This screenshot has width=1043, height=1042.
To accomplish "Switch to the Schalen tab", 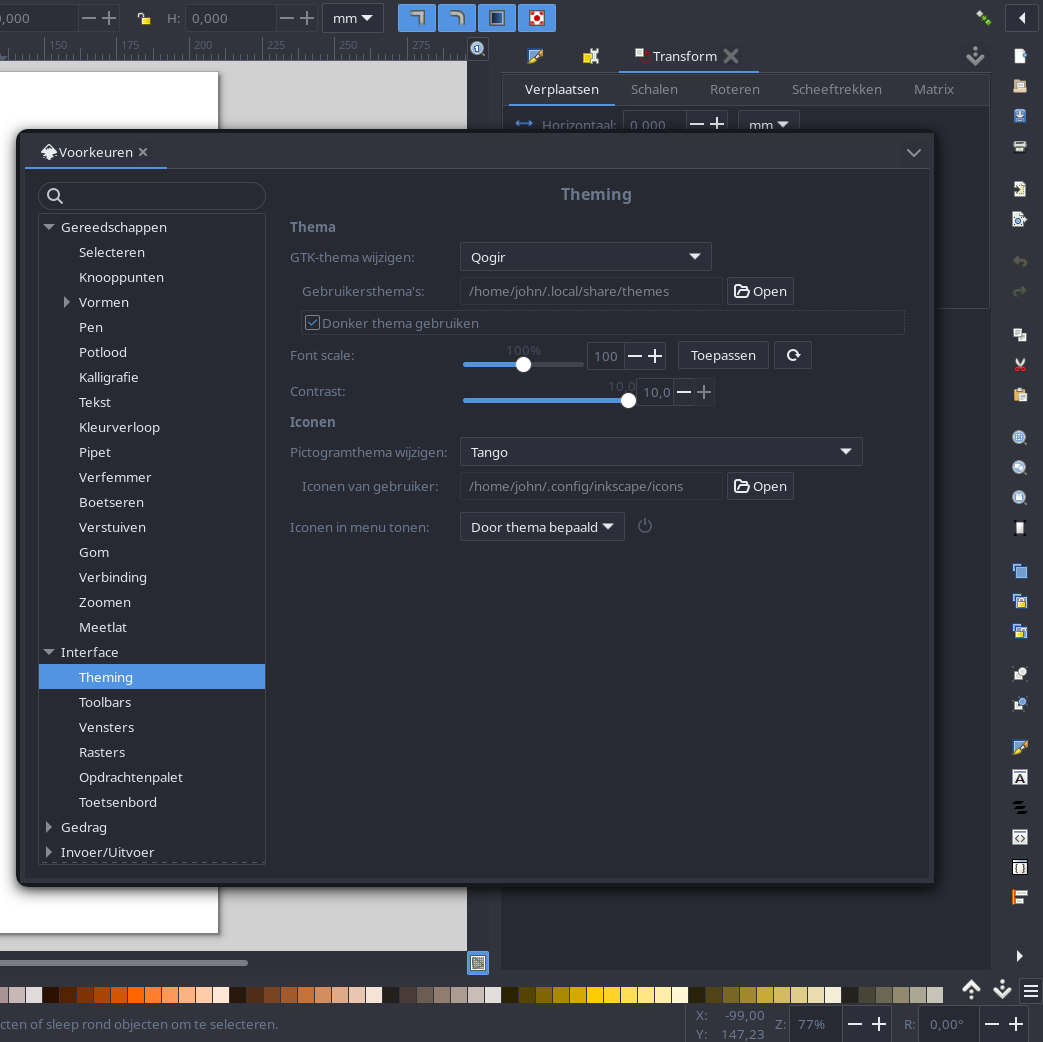I will click(x=654, y=89).
